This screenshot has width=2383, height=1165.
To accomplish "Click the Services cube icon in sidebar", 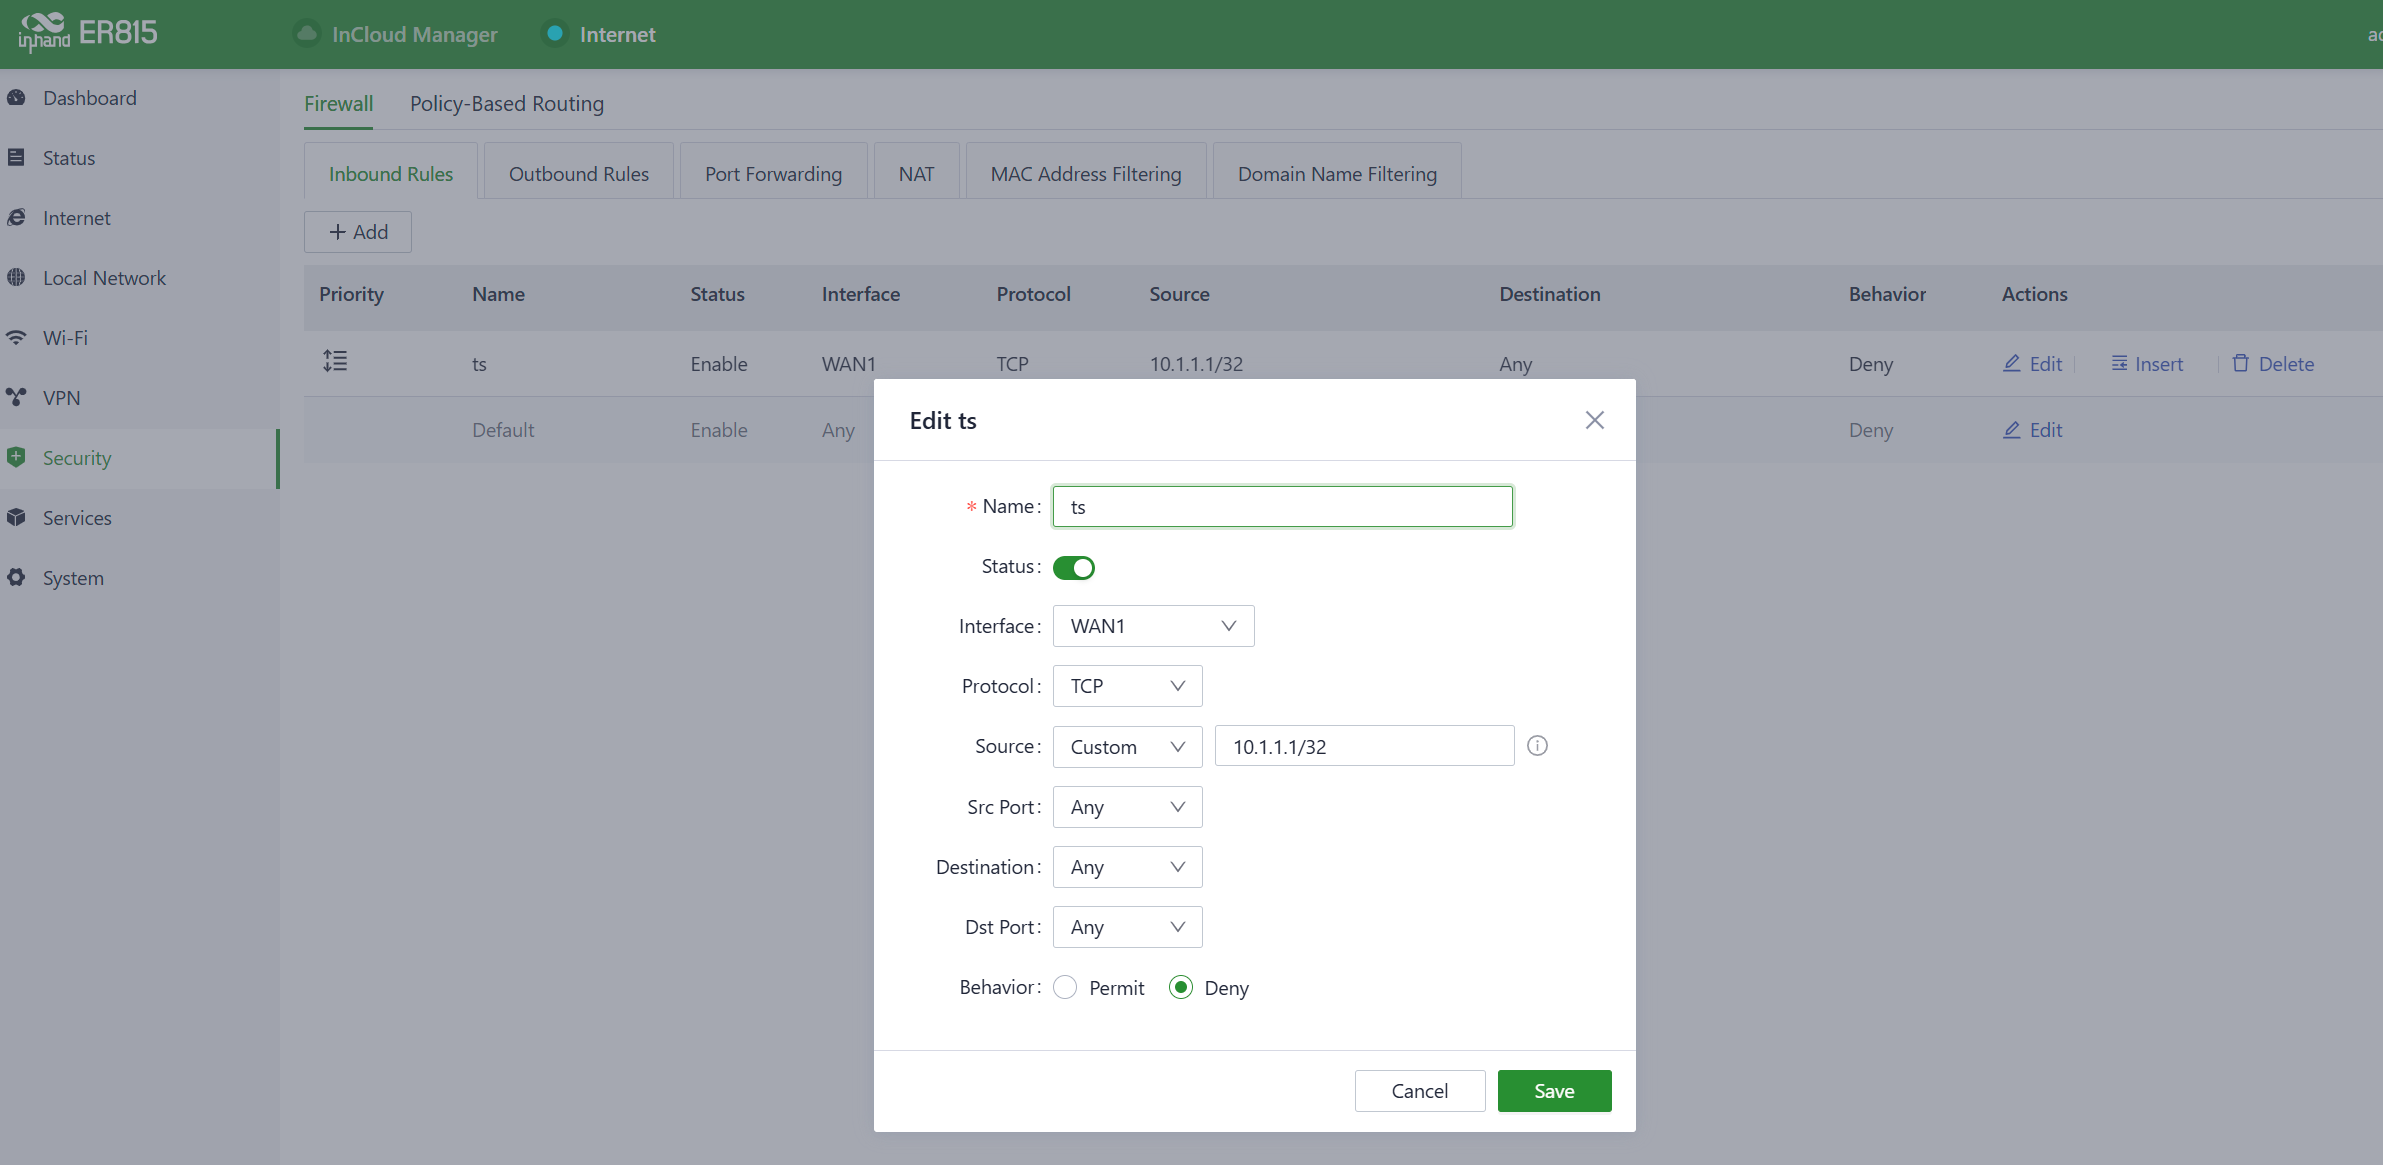I will coord(16,517).
